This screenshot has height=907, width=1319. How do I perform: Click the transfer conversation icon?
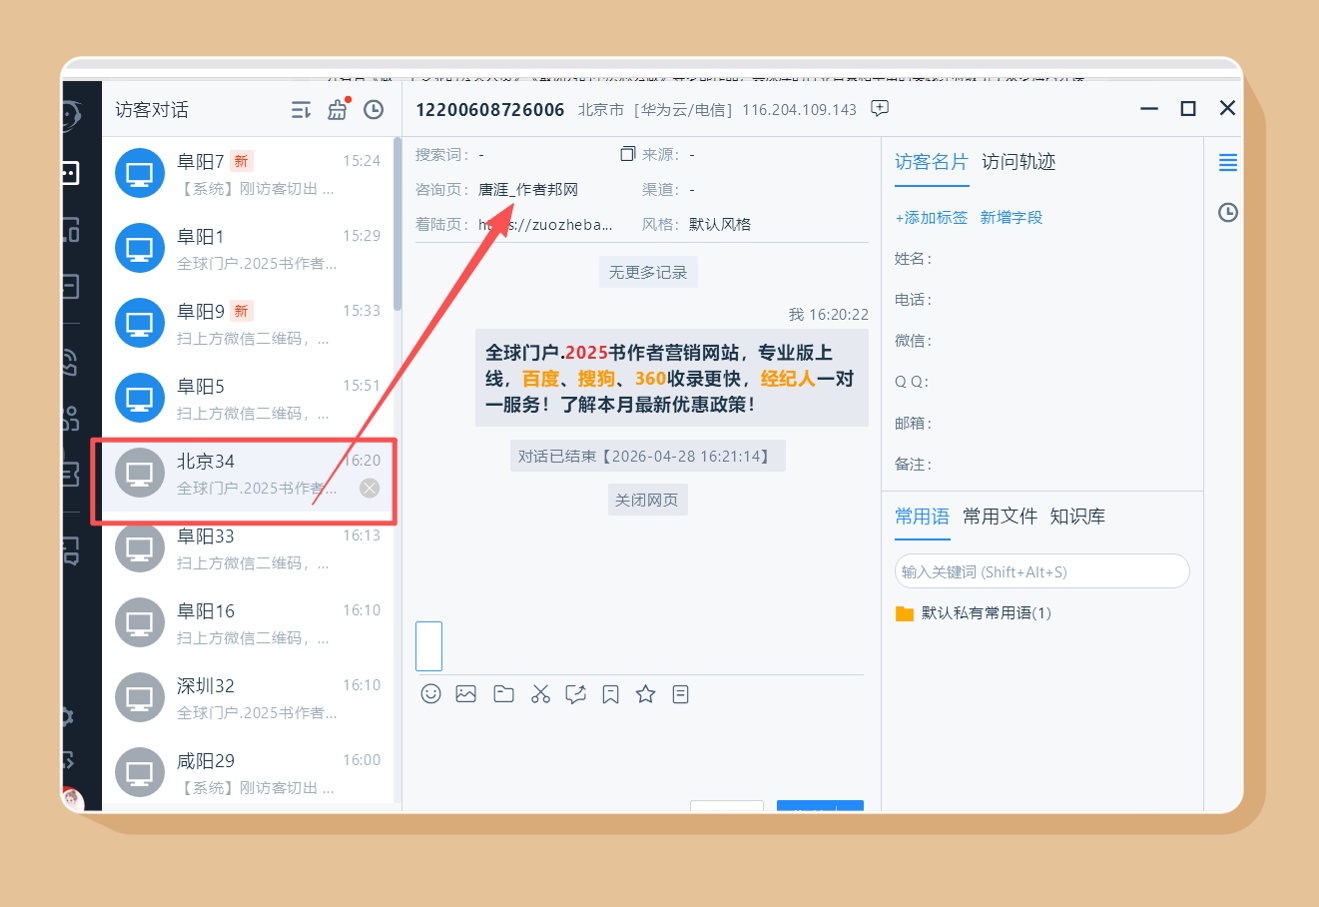click(576, 694)
